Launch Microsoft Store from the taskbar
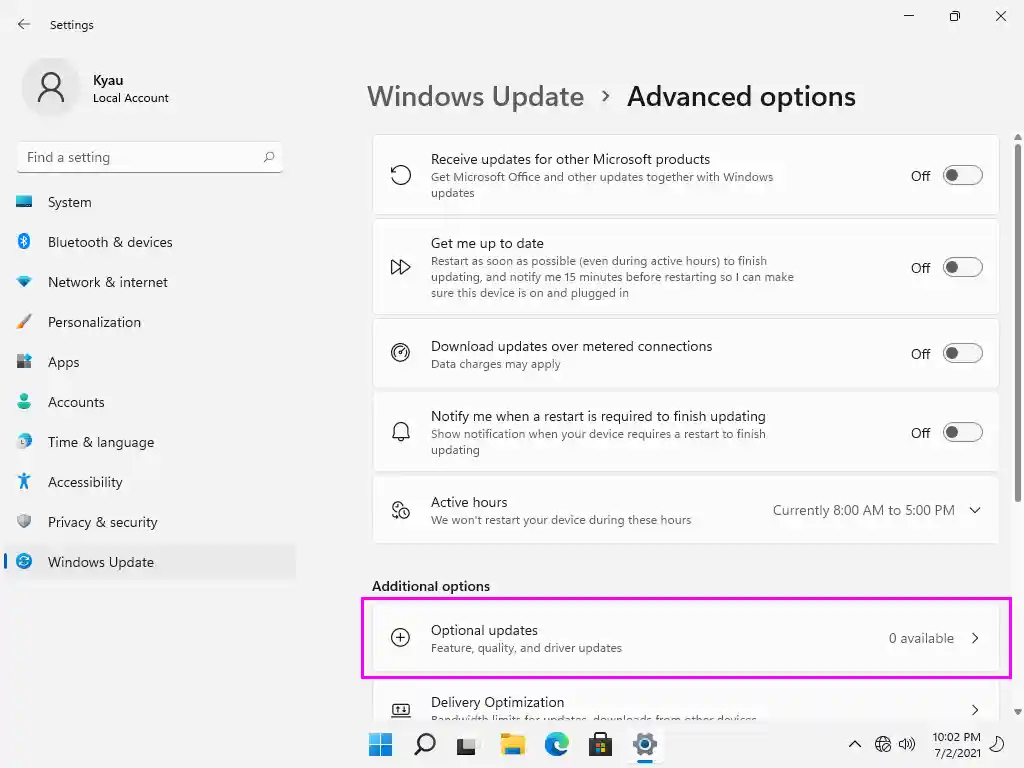Viewport: 1024px width, 768px height. click(600, 744)
